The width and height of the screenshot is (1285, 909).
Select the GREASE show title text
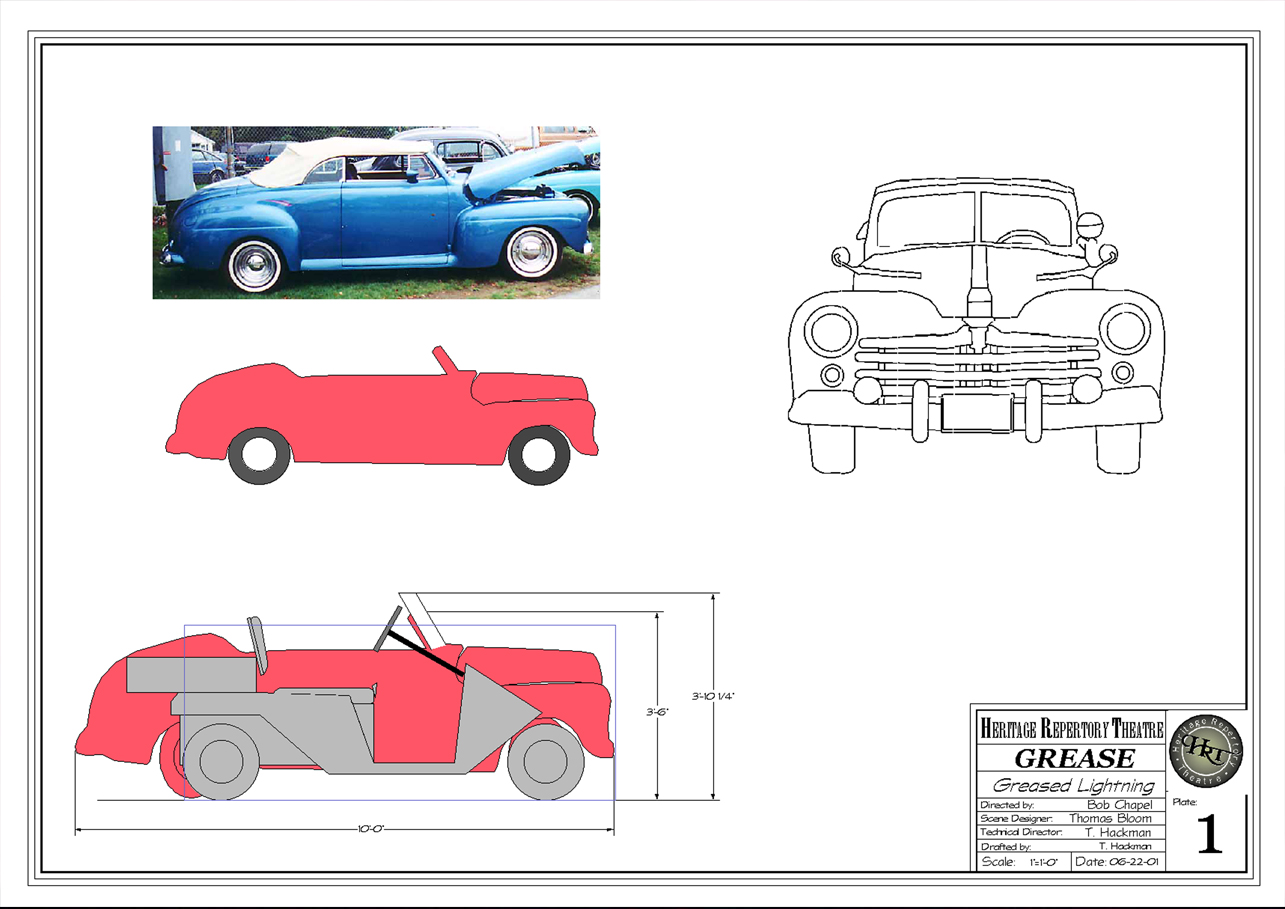(1074, 758)
